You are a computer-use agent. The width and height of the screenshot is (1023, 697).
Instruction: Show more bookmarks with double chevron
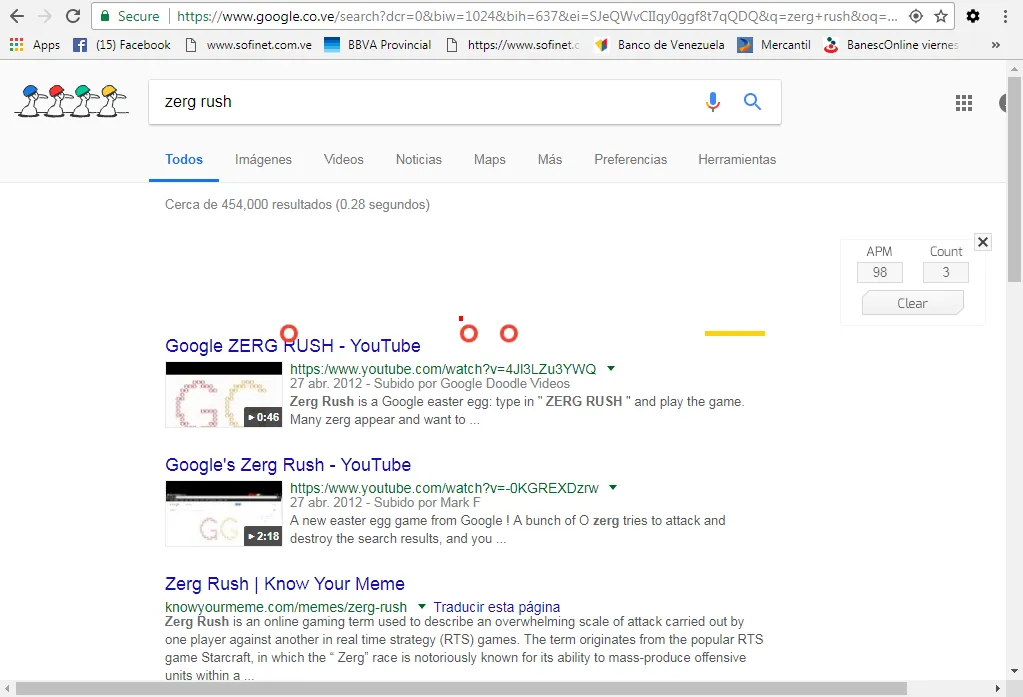tap(996, 44)
